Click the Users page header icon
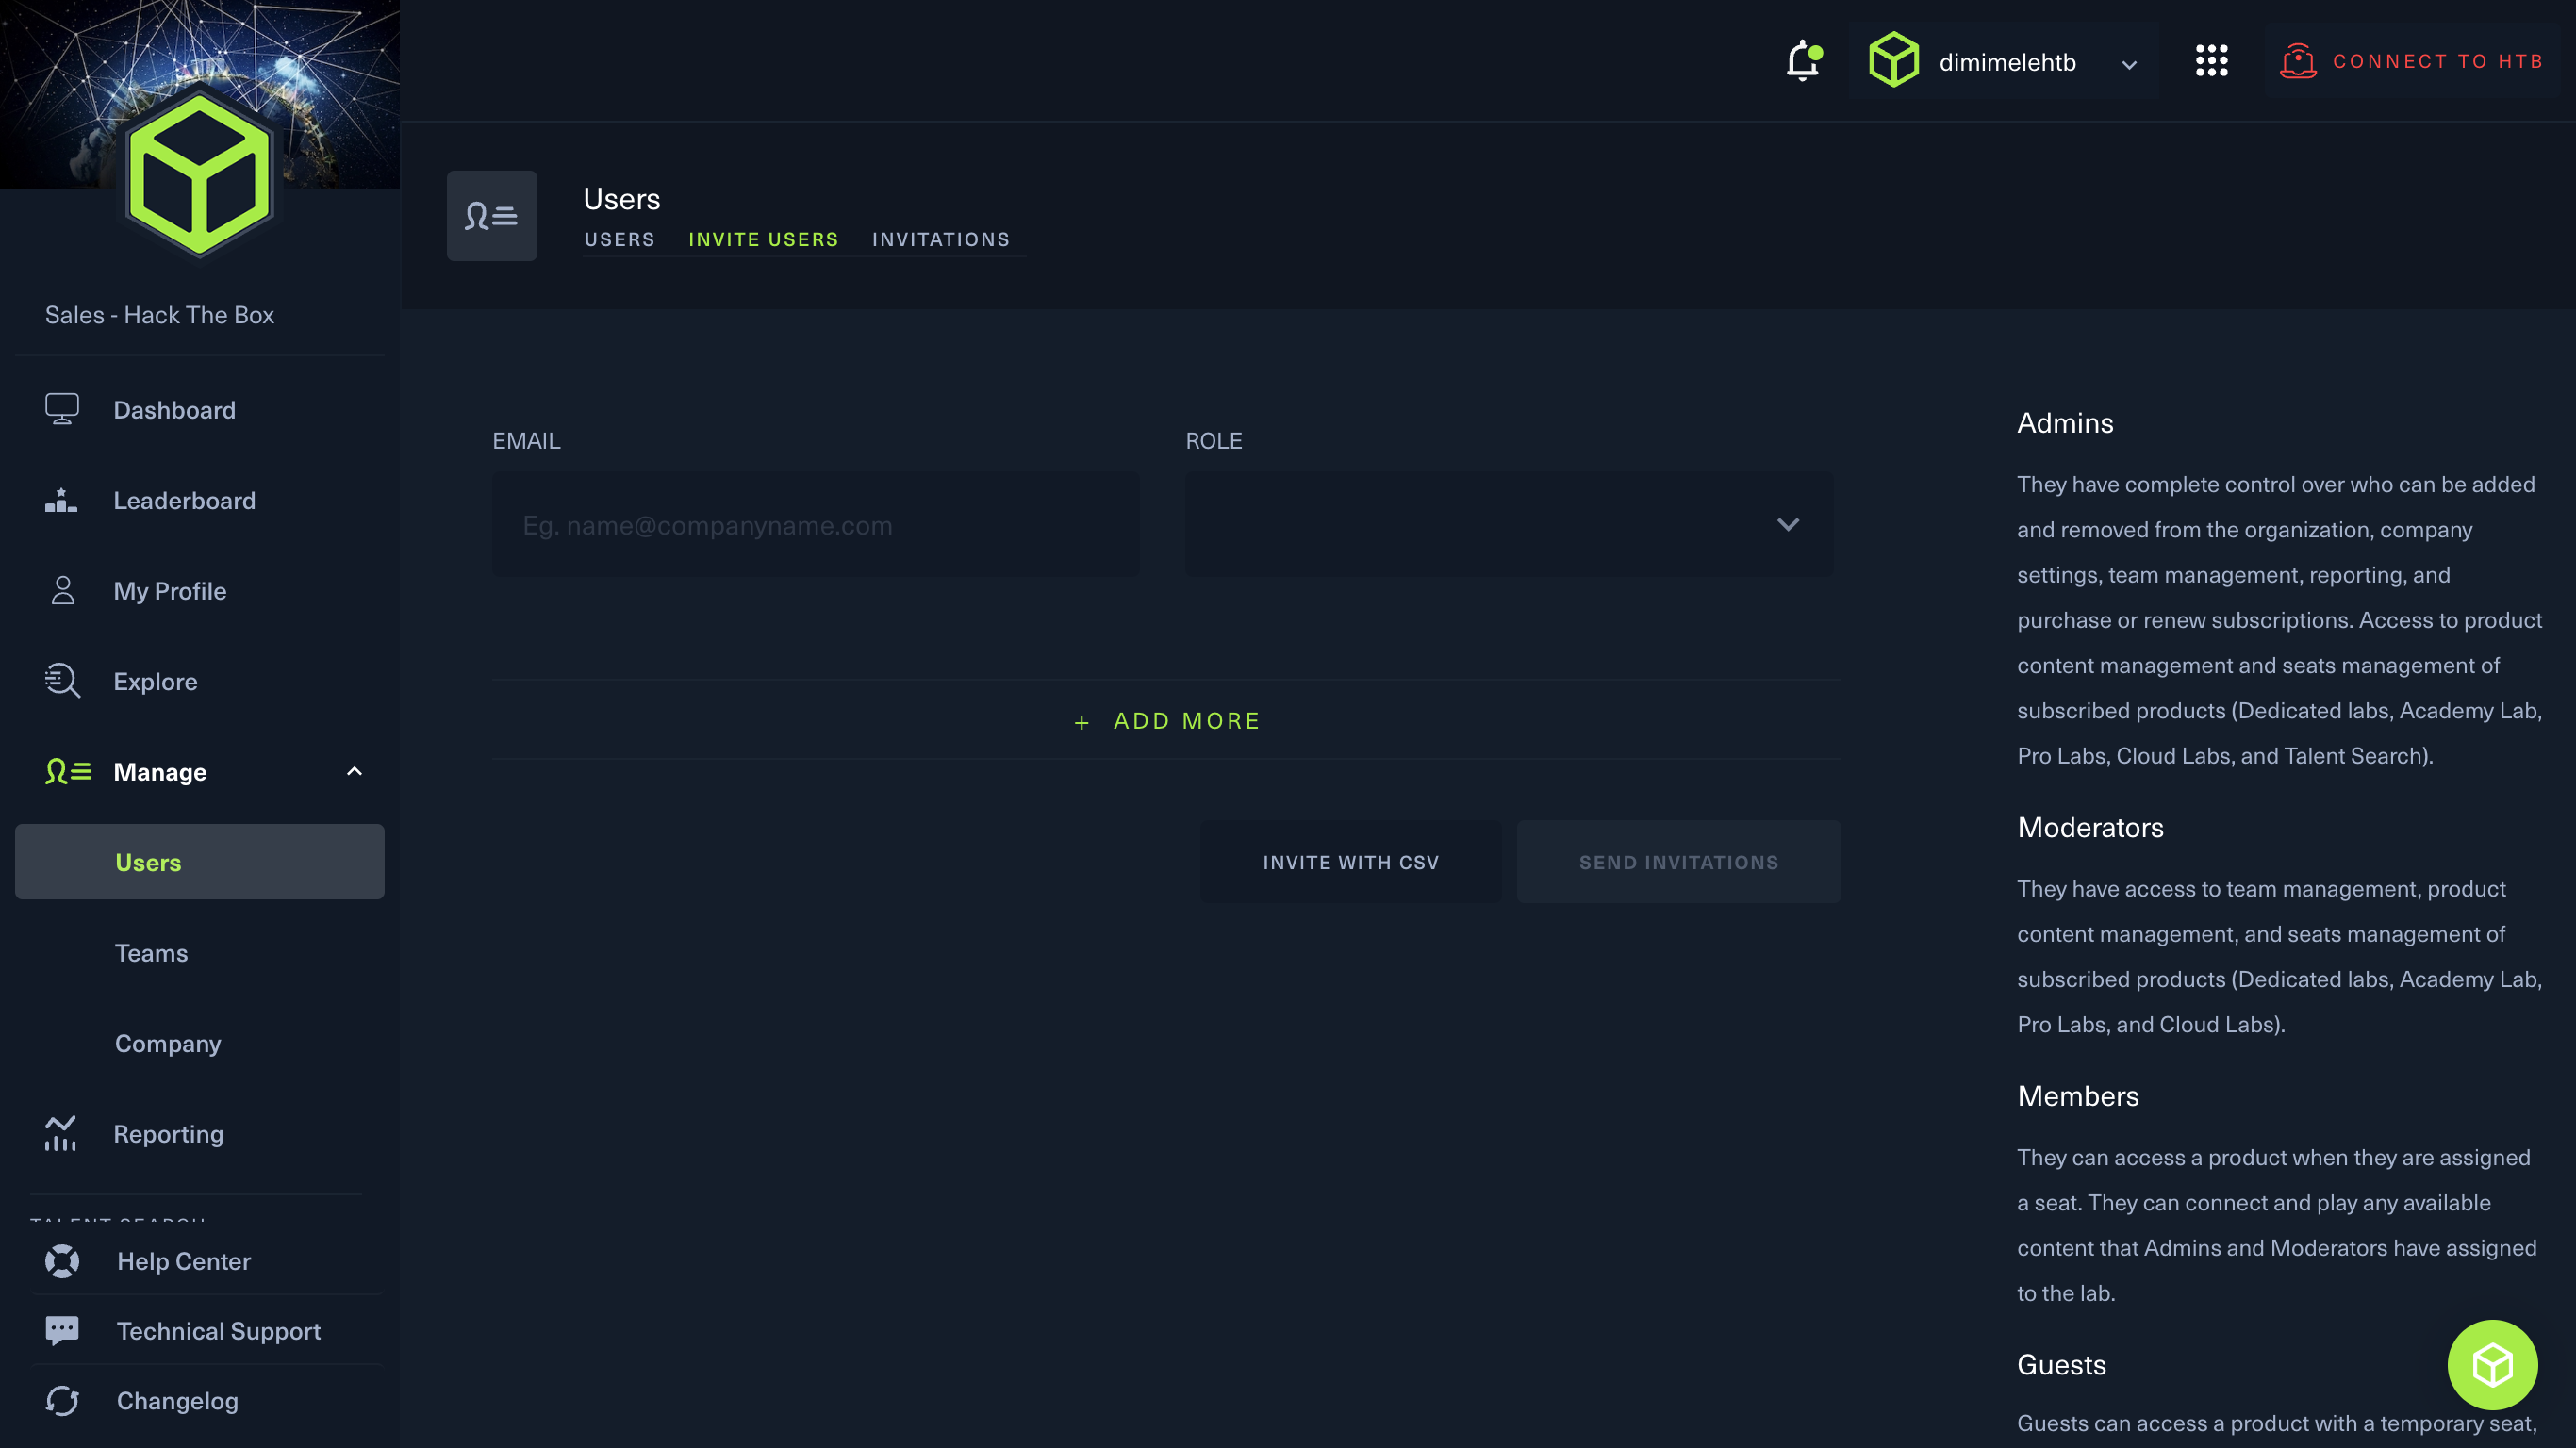 [x=491, y=215]
